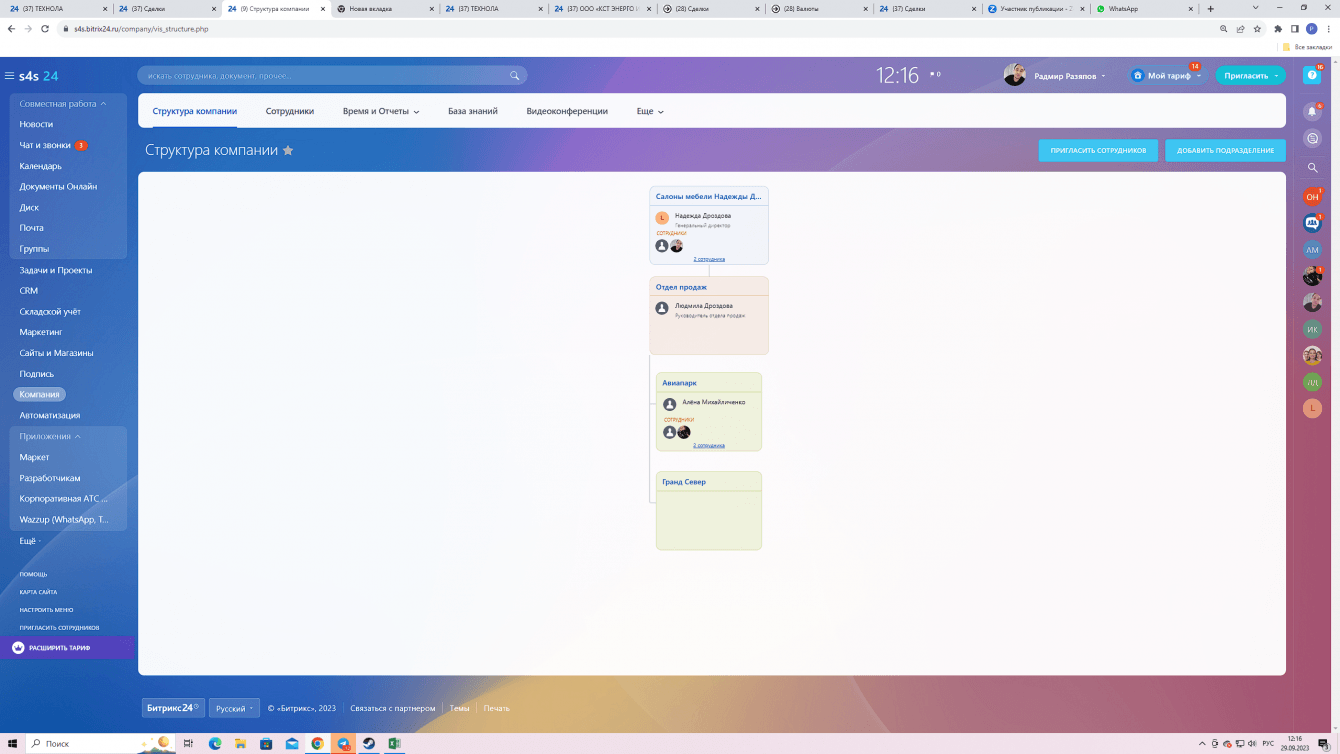1340x754 pixels.
Task: Open Чат и звонки in the sidebar
Action: coord(45,145)
